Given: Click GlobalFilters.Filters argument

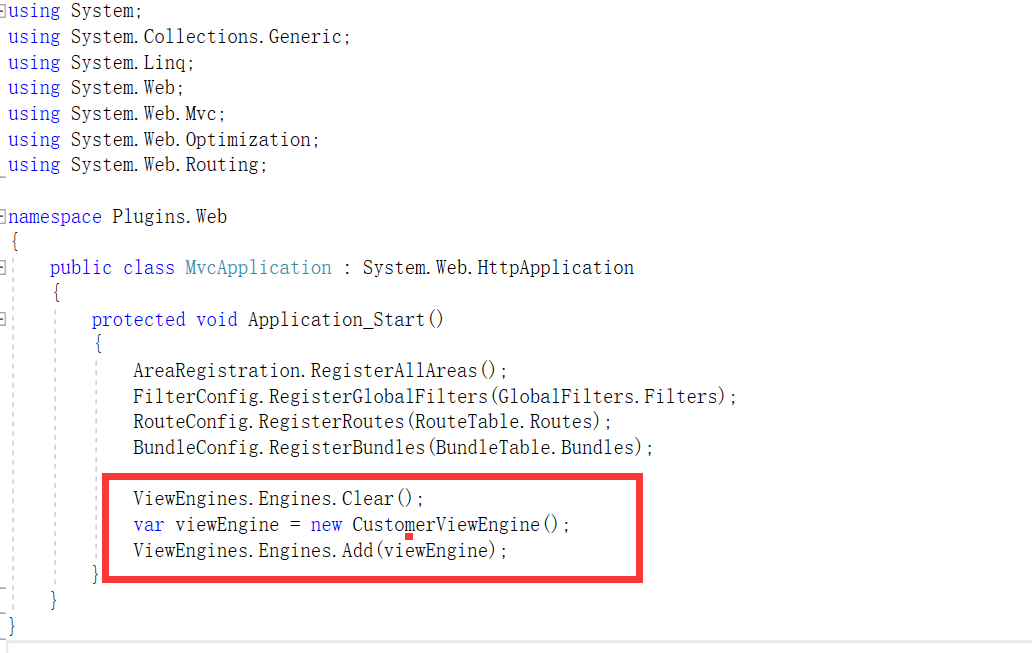Looking at the screenshot, I should 608,397.
